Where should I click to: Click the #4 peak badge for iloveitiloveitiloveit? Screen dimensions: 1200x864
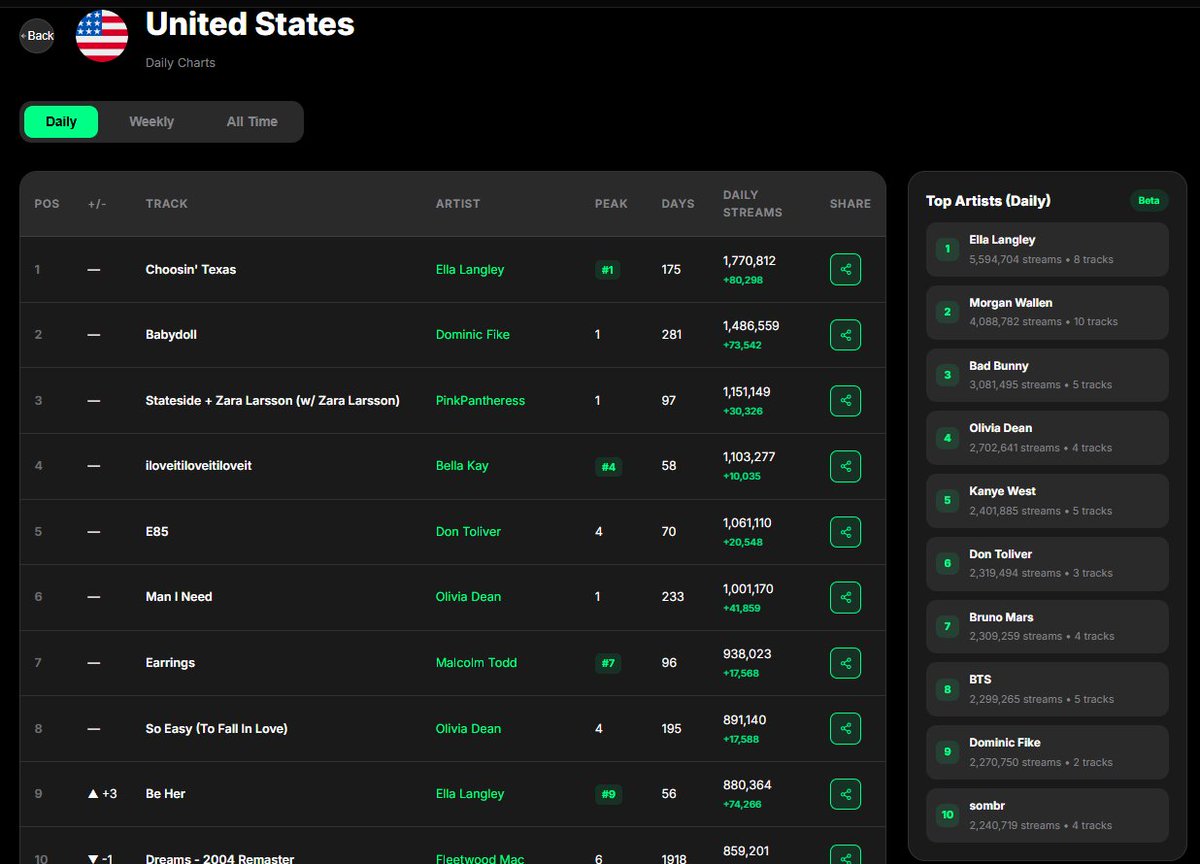pos(608,466)
